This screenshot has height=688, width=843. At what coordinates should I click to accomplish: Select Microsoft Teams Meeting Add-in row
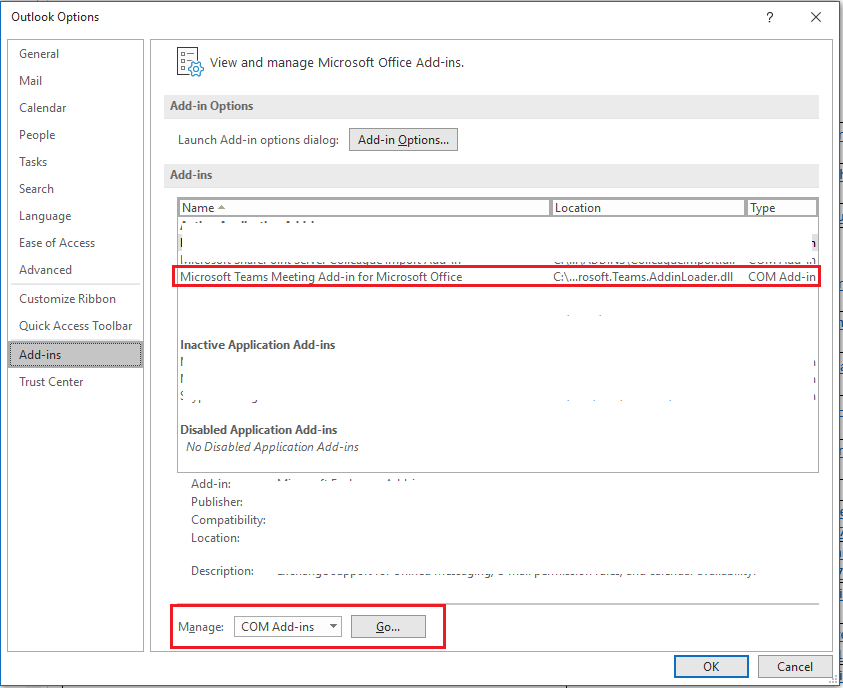tap(497, 277)
